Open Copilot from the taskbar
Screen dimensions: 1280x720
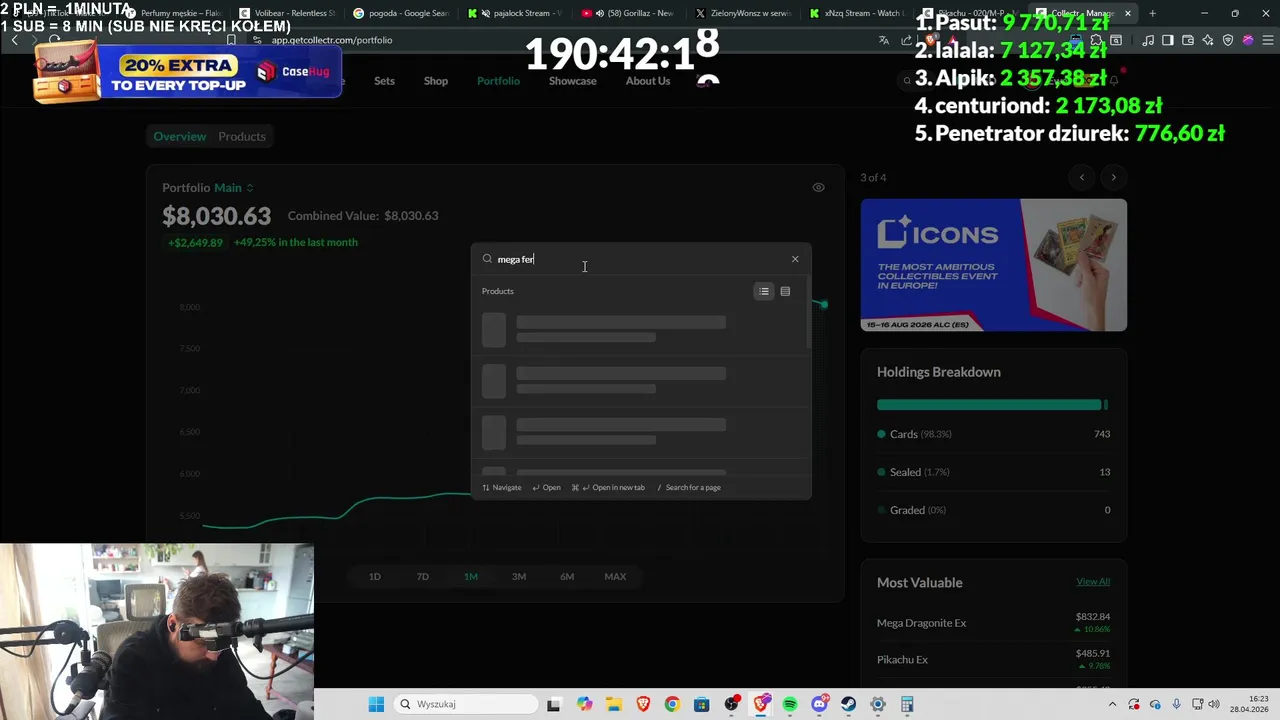[x=584, y=704]
